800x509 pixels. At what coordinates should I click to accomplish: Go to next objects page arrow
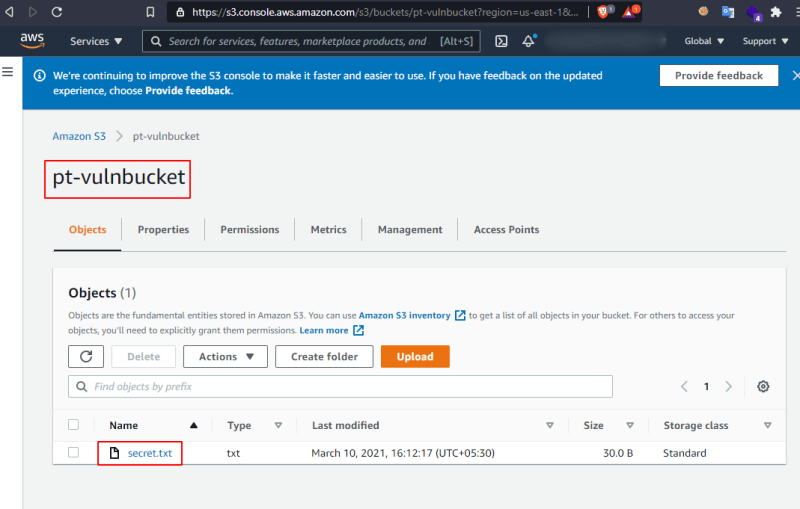pyautogui.click(x=729, y=387)
